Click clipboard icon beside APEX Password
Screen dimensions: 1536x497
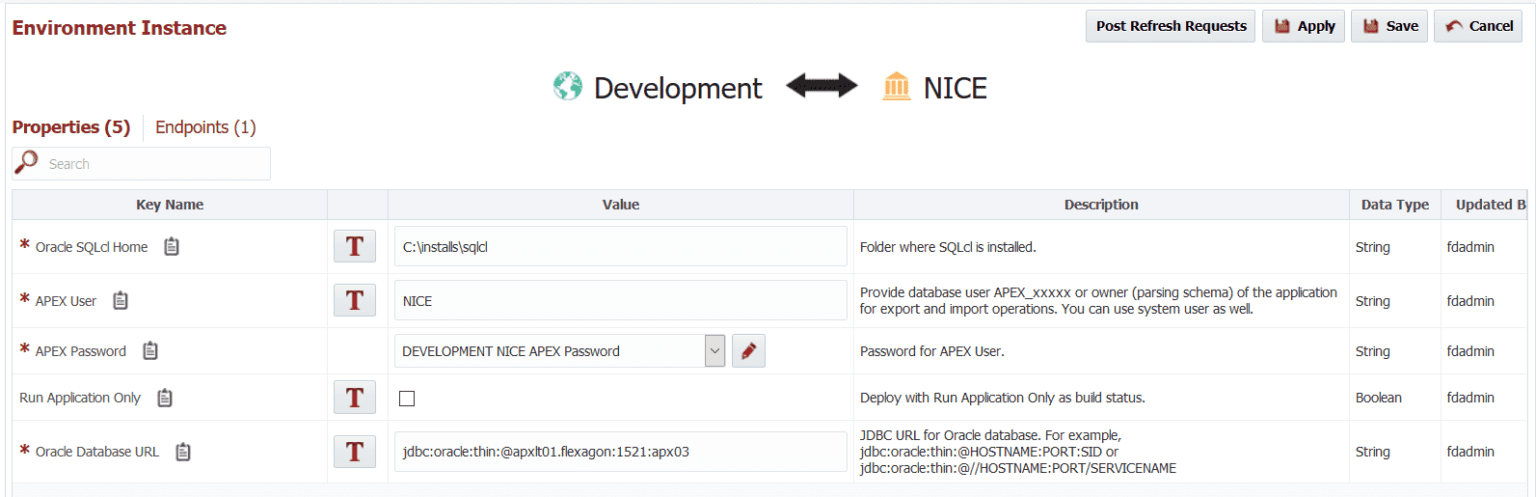150,351
